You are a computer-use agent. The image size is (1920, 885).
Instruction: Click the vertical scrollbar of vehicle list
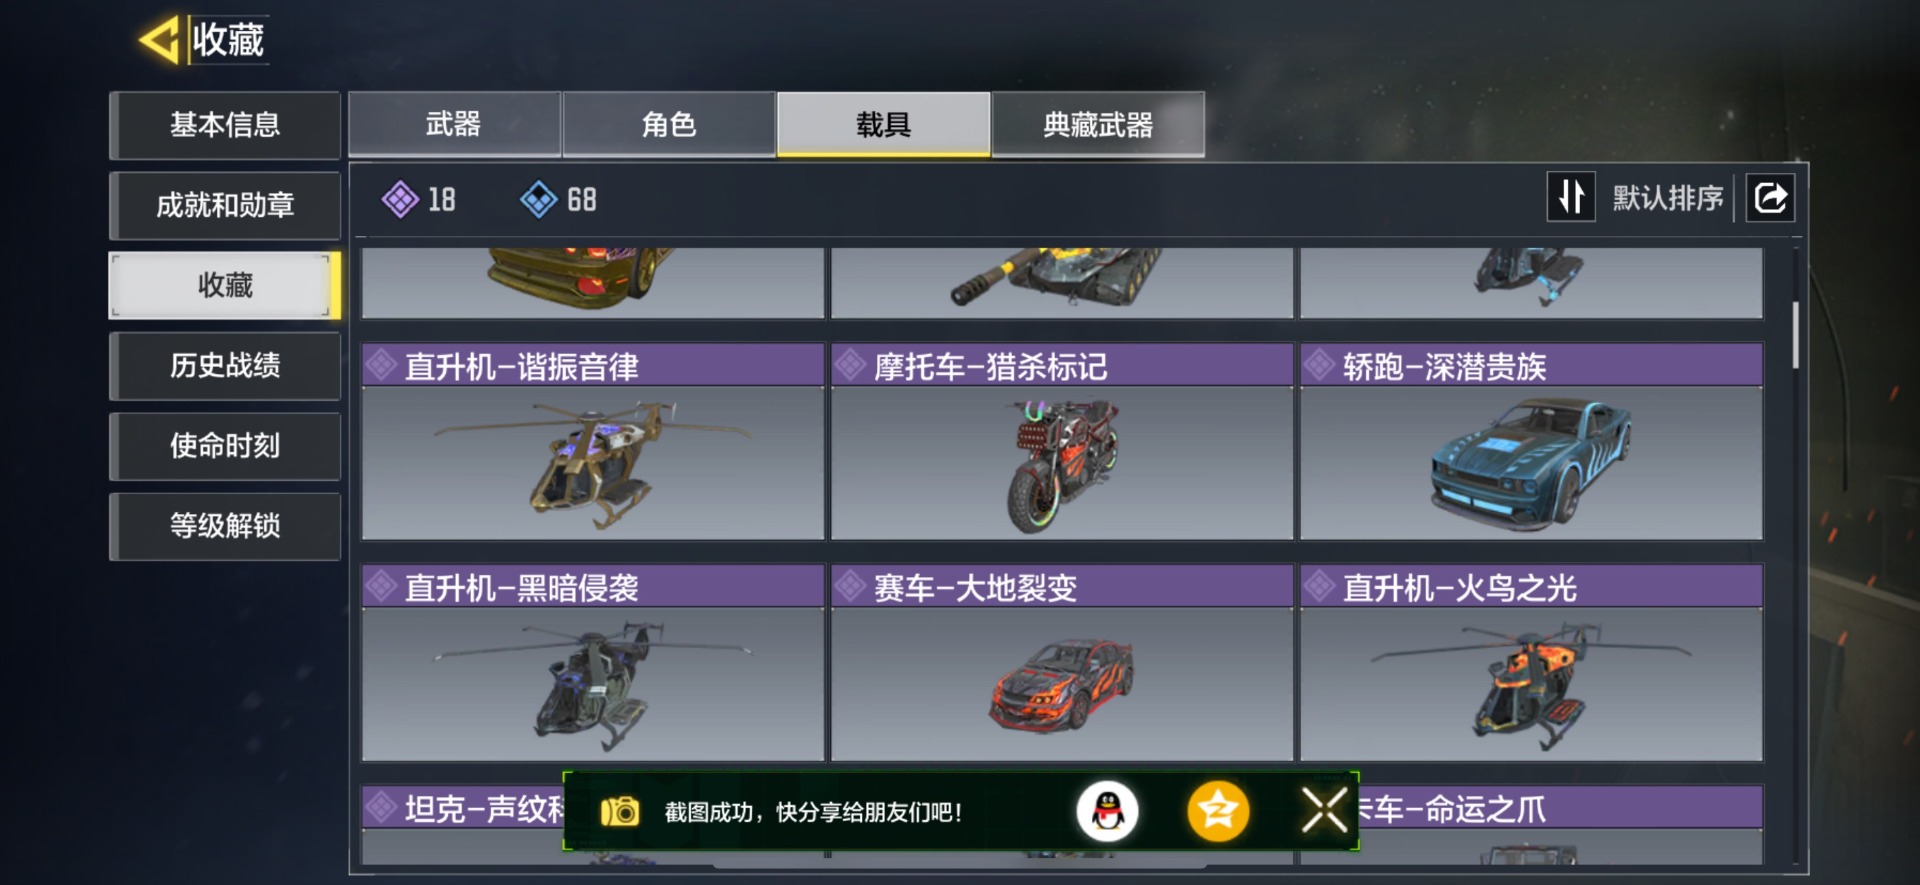1796,335
